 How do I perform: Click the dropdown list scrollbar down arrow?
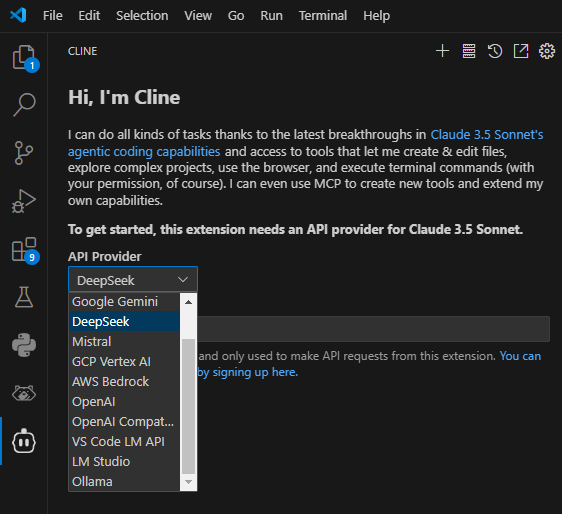coord(189,482)
